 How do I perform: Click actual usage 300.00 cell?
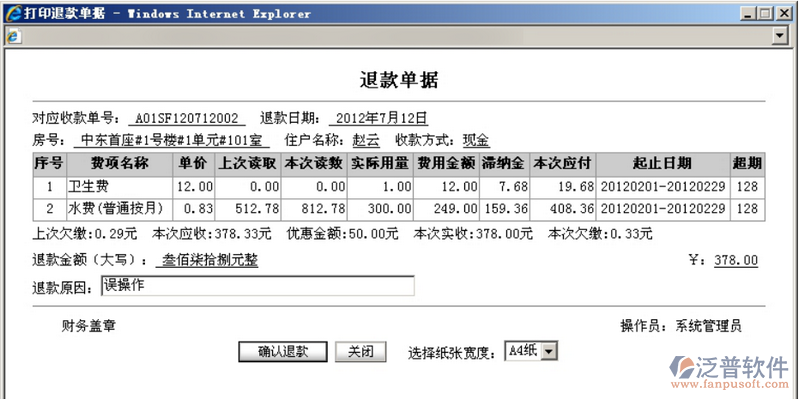tap(380, 209)
